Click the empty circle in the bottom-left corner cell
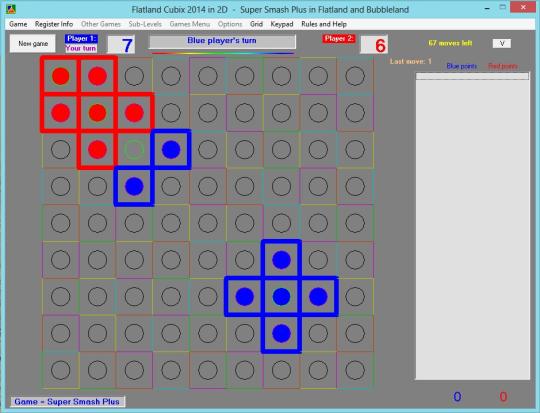 [x=61, y=370]
